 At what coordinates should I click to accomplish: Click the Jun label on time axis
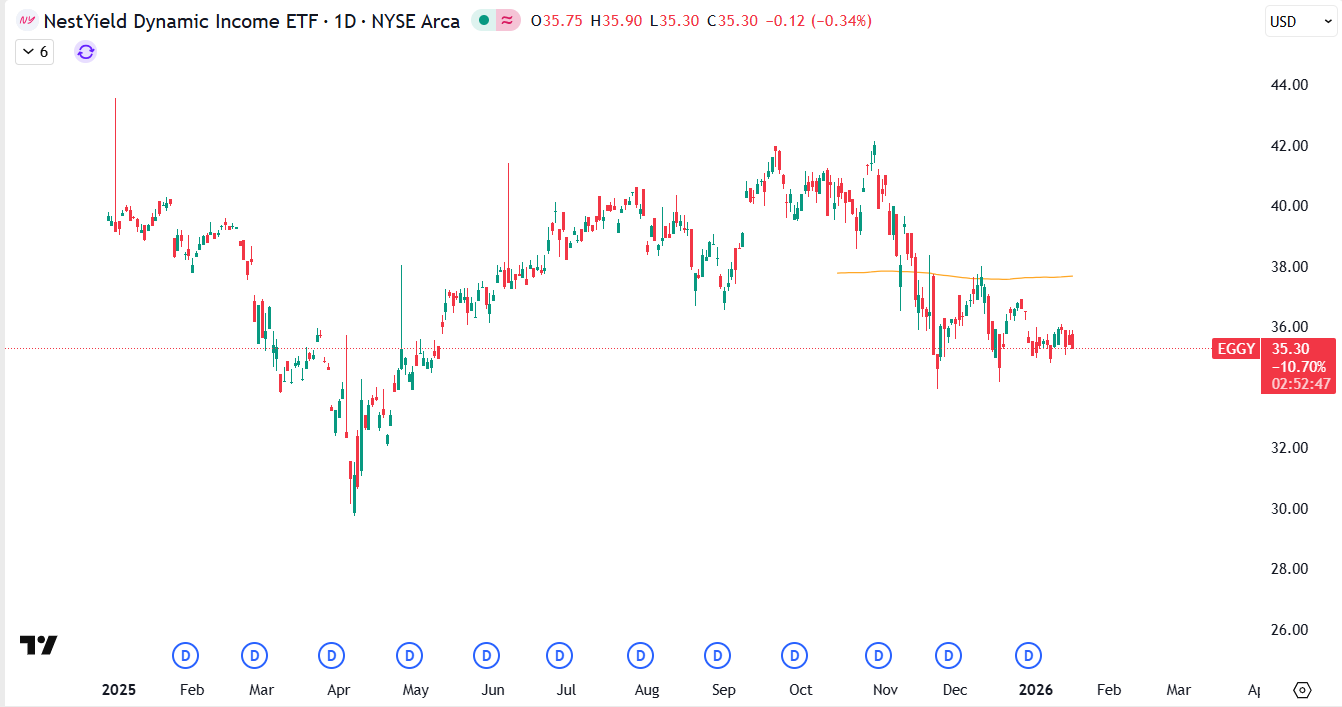point(493,690)
